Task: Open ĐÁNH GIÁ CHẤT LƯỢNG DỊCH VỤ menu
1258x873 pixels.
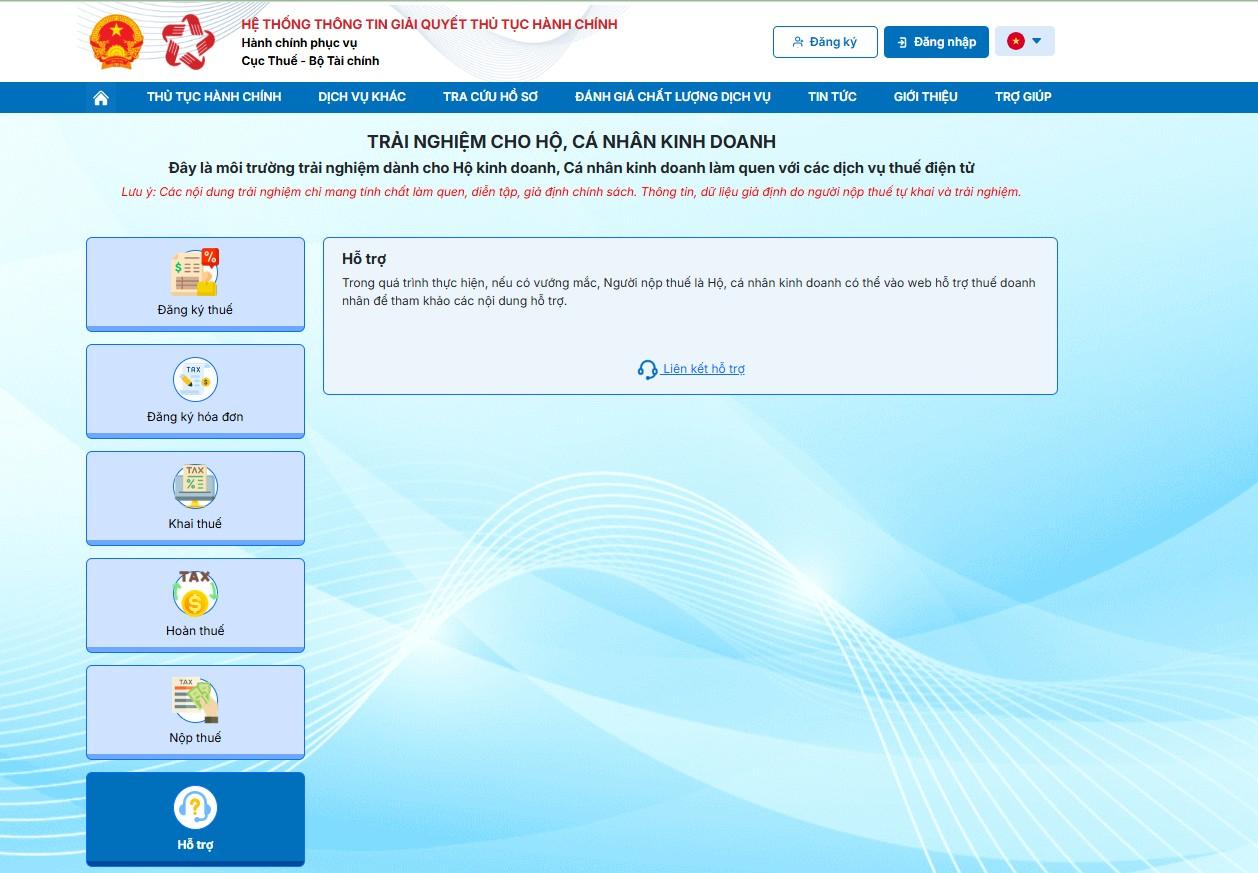Action: coord(672,97)
